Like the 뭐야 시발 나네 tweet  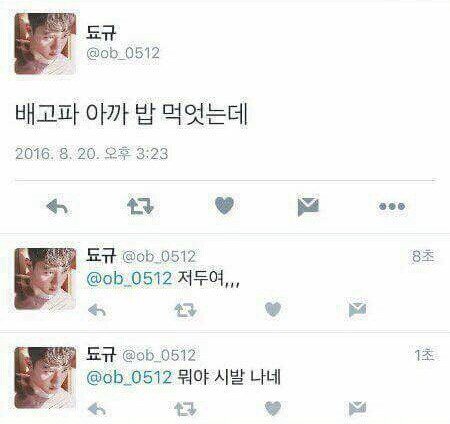[x=273, y=408]
